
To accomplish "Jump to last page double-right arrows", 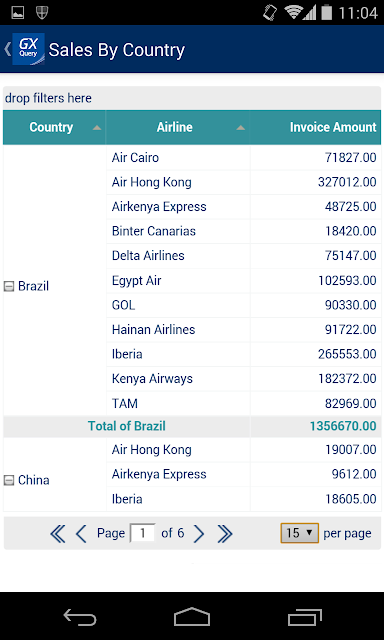I will (225, 534).
